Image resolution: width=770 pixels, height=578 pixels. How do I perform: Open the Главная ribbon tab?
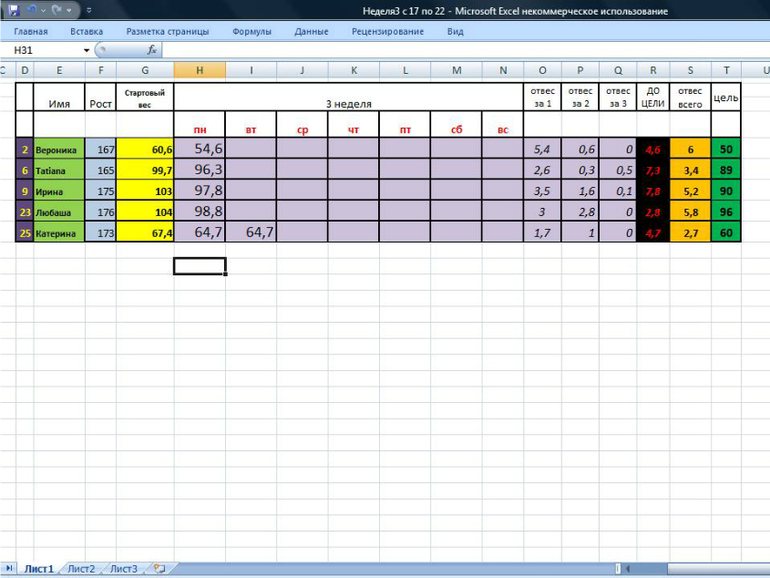pos(31,31)
